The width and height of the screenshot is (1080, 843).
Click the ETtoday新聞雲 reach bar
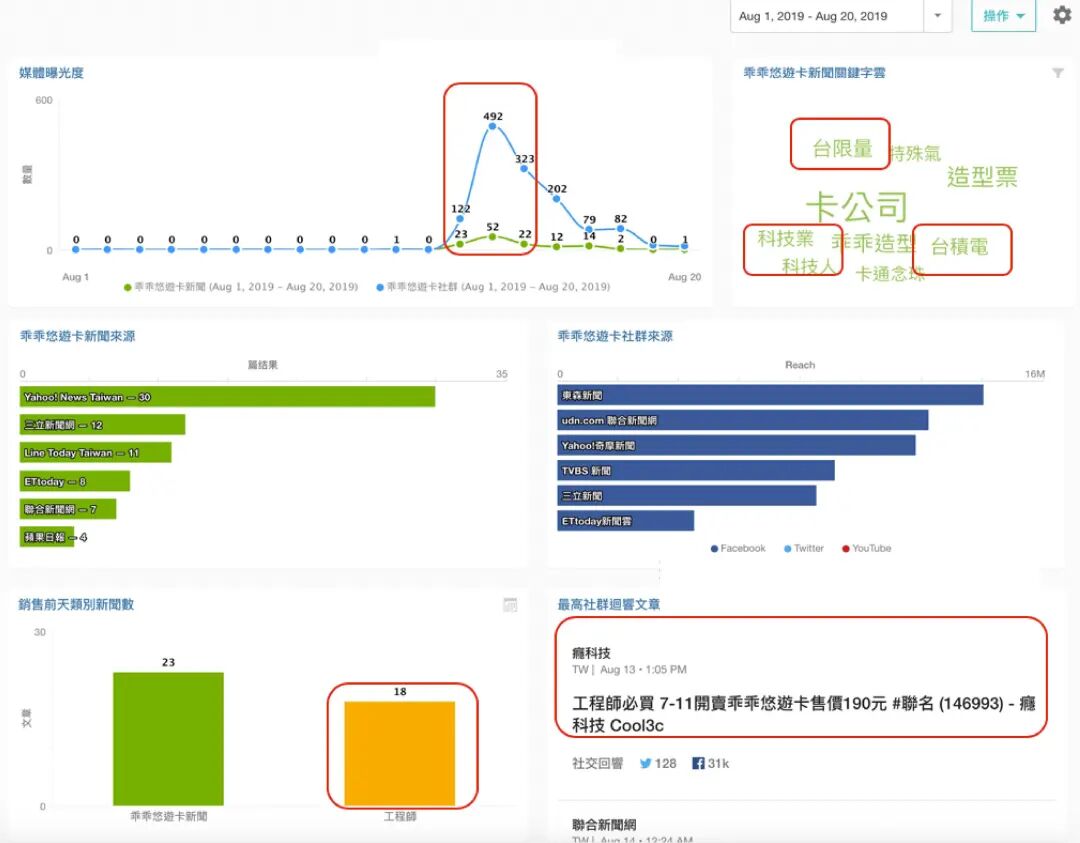pos(625,521)
